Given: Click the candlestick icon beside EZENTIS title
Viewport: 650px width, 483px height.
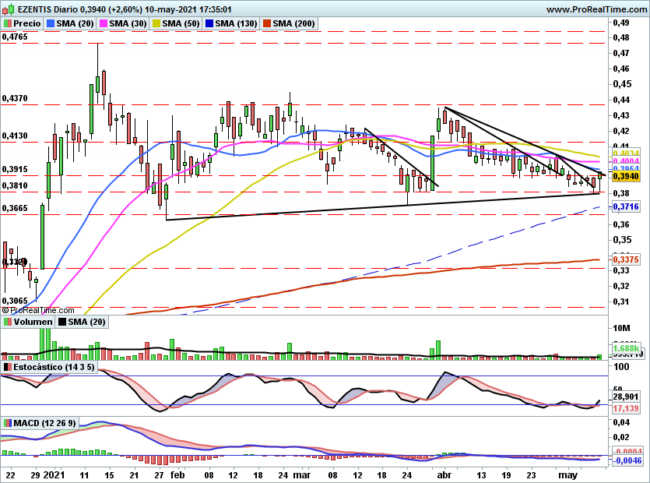Looking at the screenshot, I should (8, 9).
